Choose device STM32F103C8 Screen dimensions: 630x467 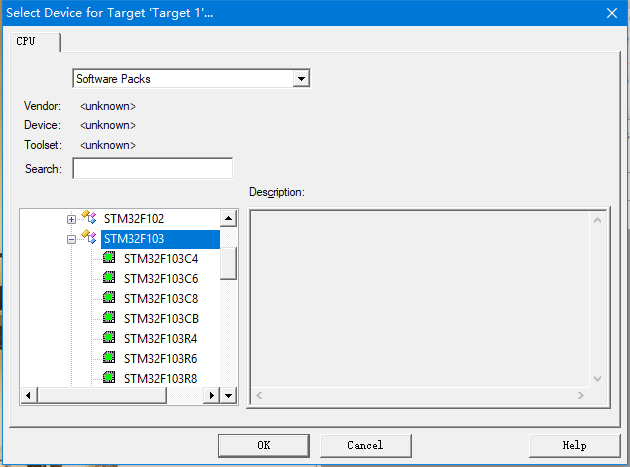(x=161, y=299)
